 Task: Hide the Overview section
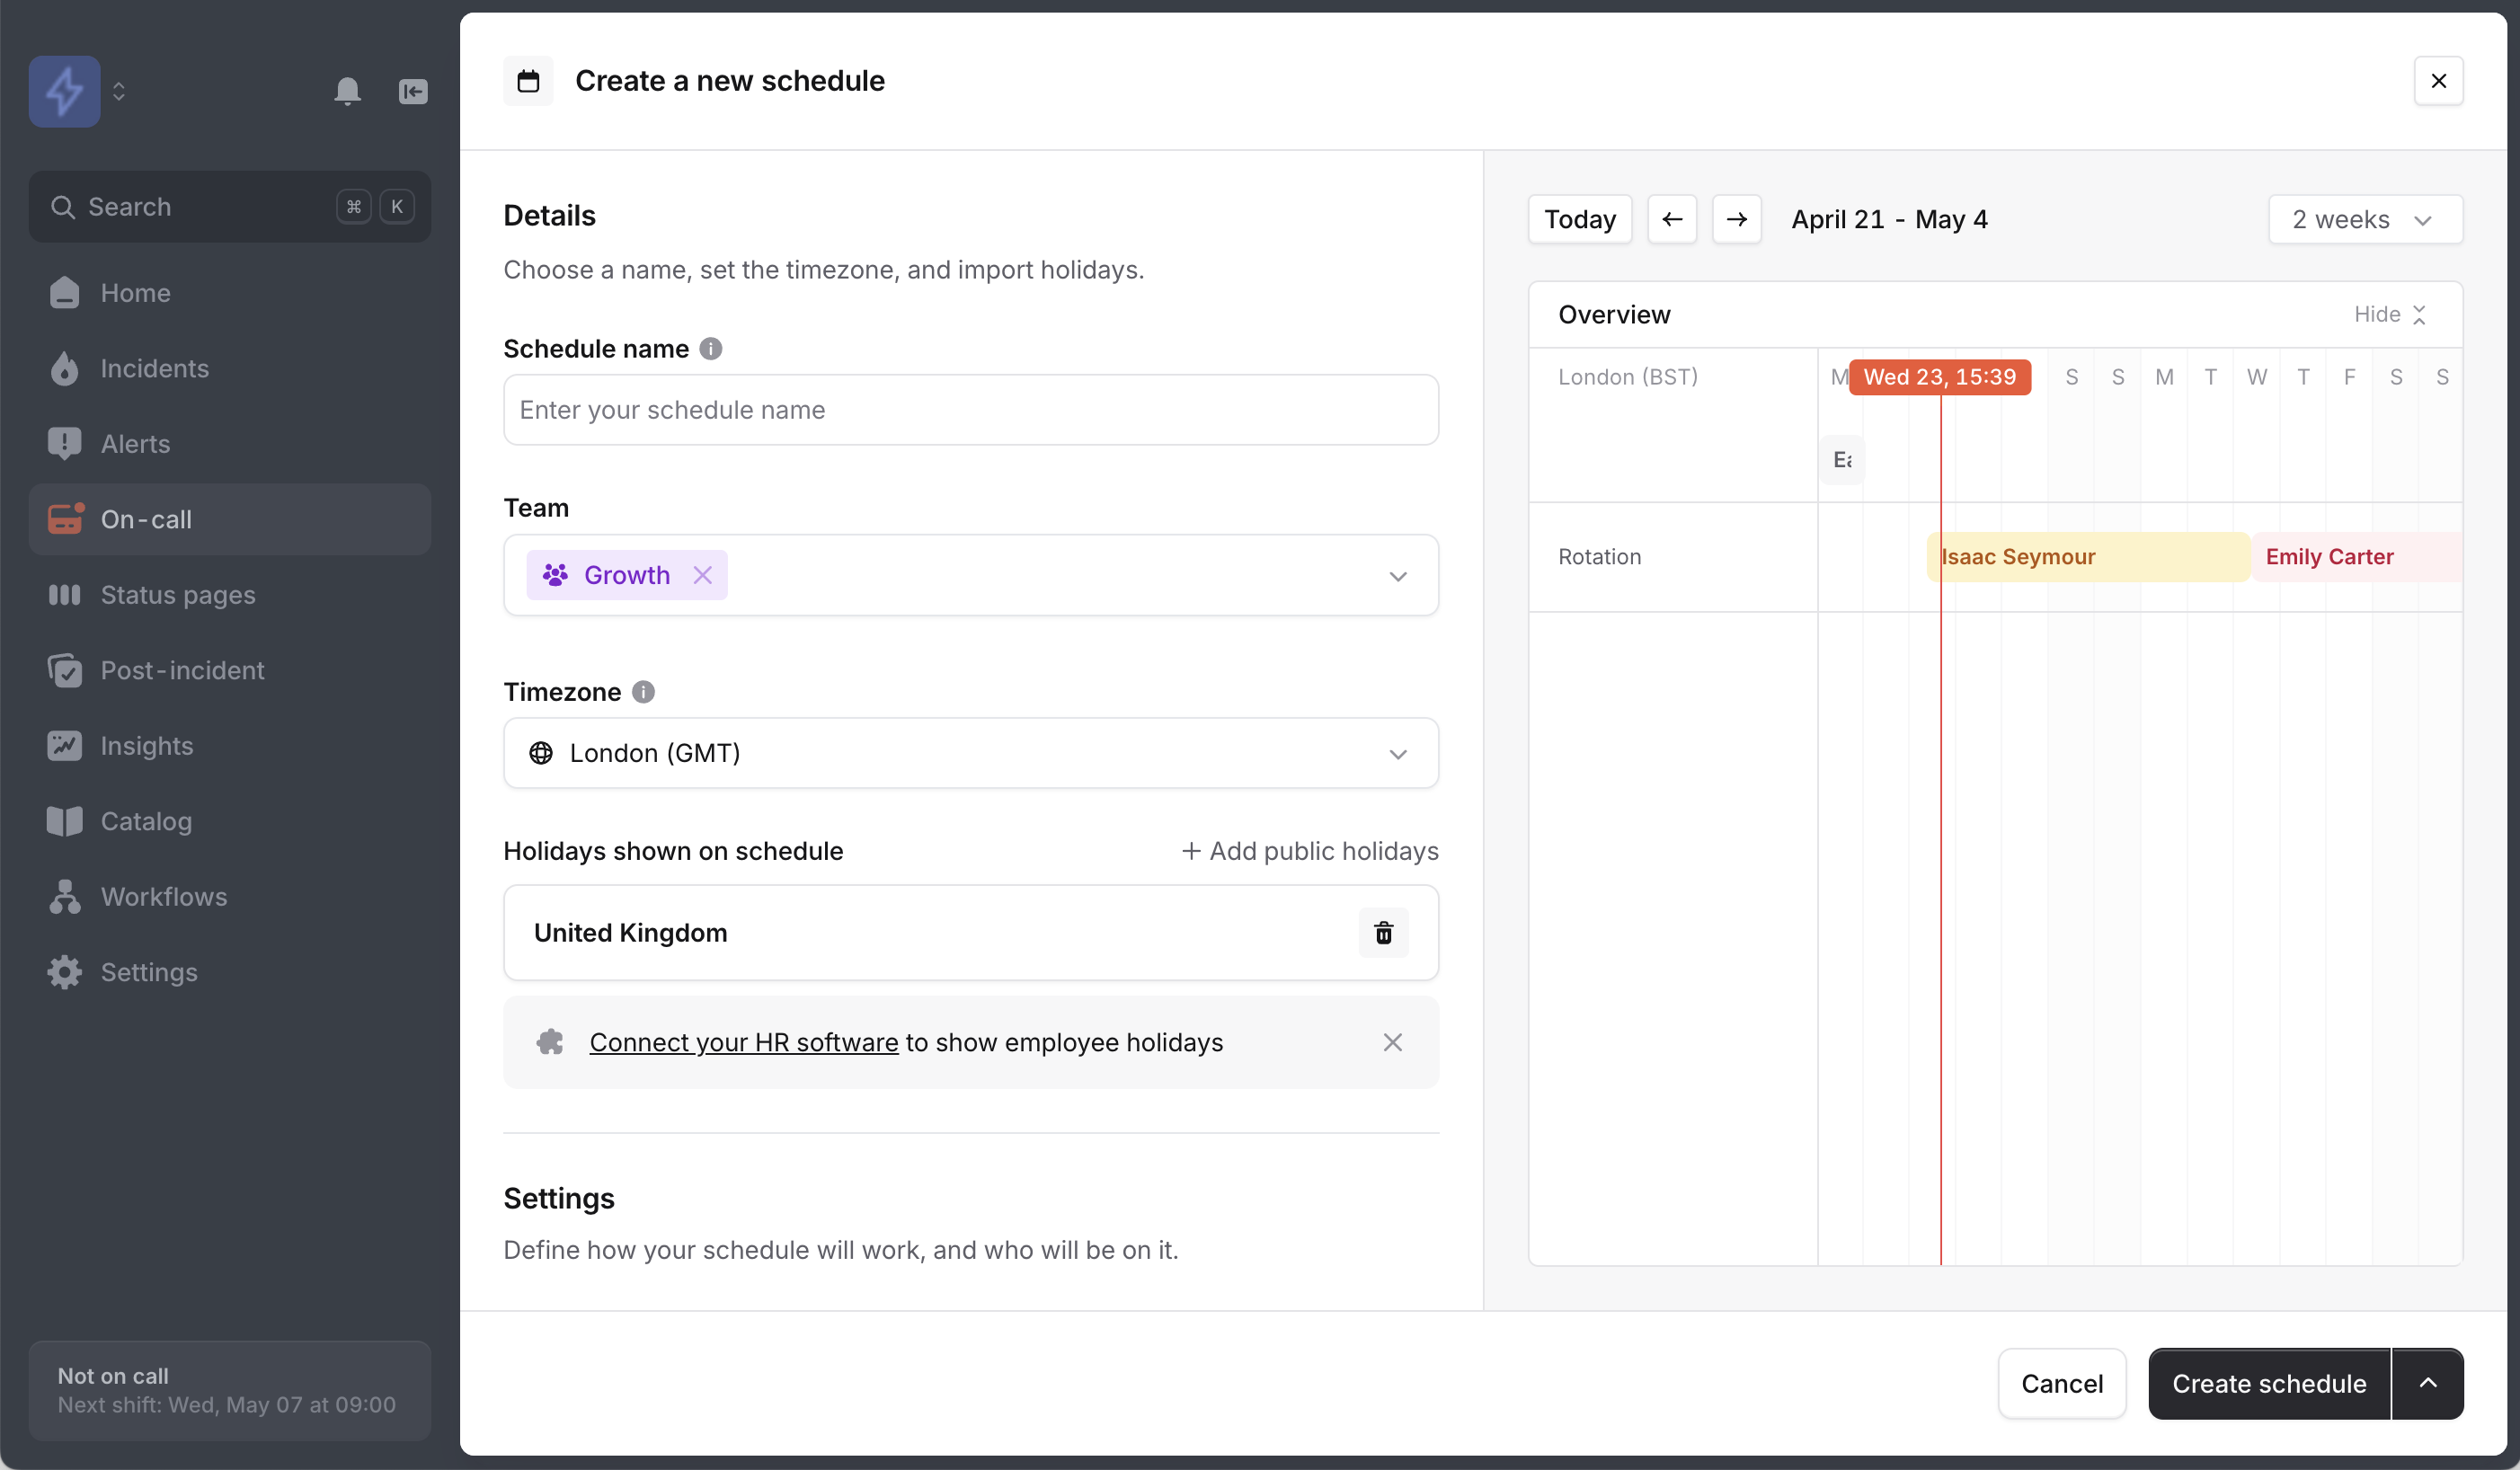2388,314
